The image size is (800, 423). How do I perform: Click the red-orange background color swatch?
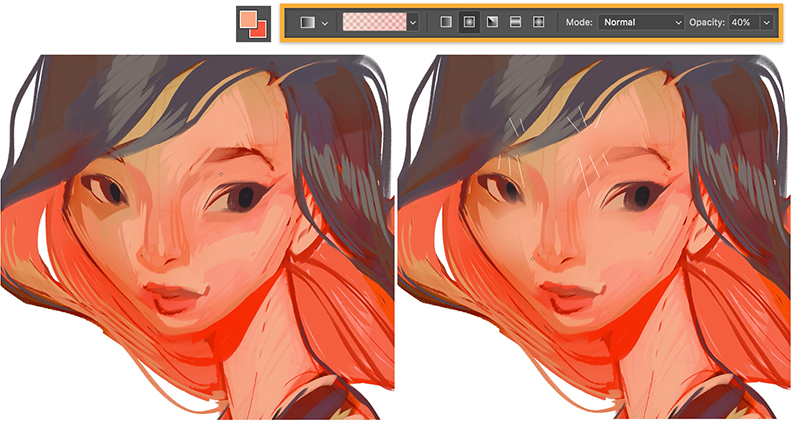pyautogui.click(x=259, y=29)
